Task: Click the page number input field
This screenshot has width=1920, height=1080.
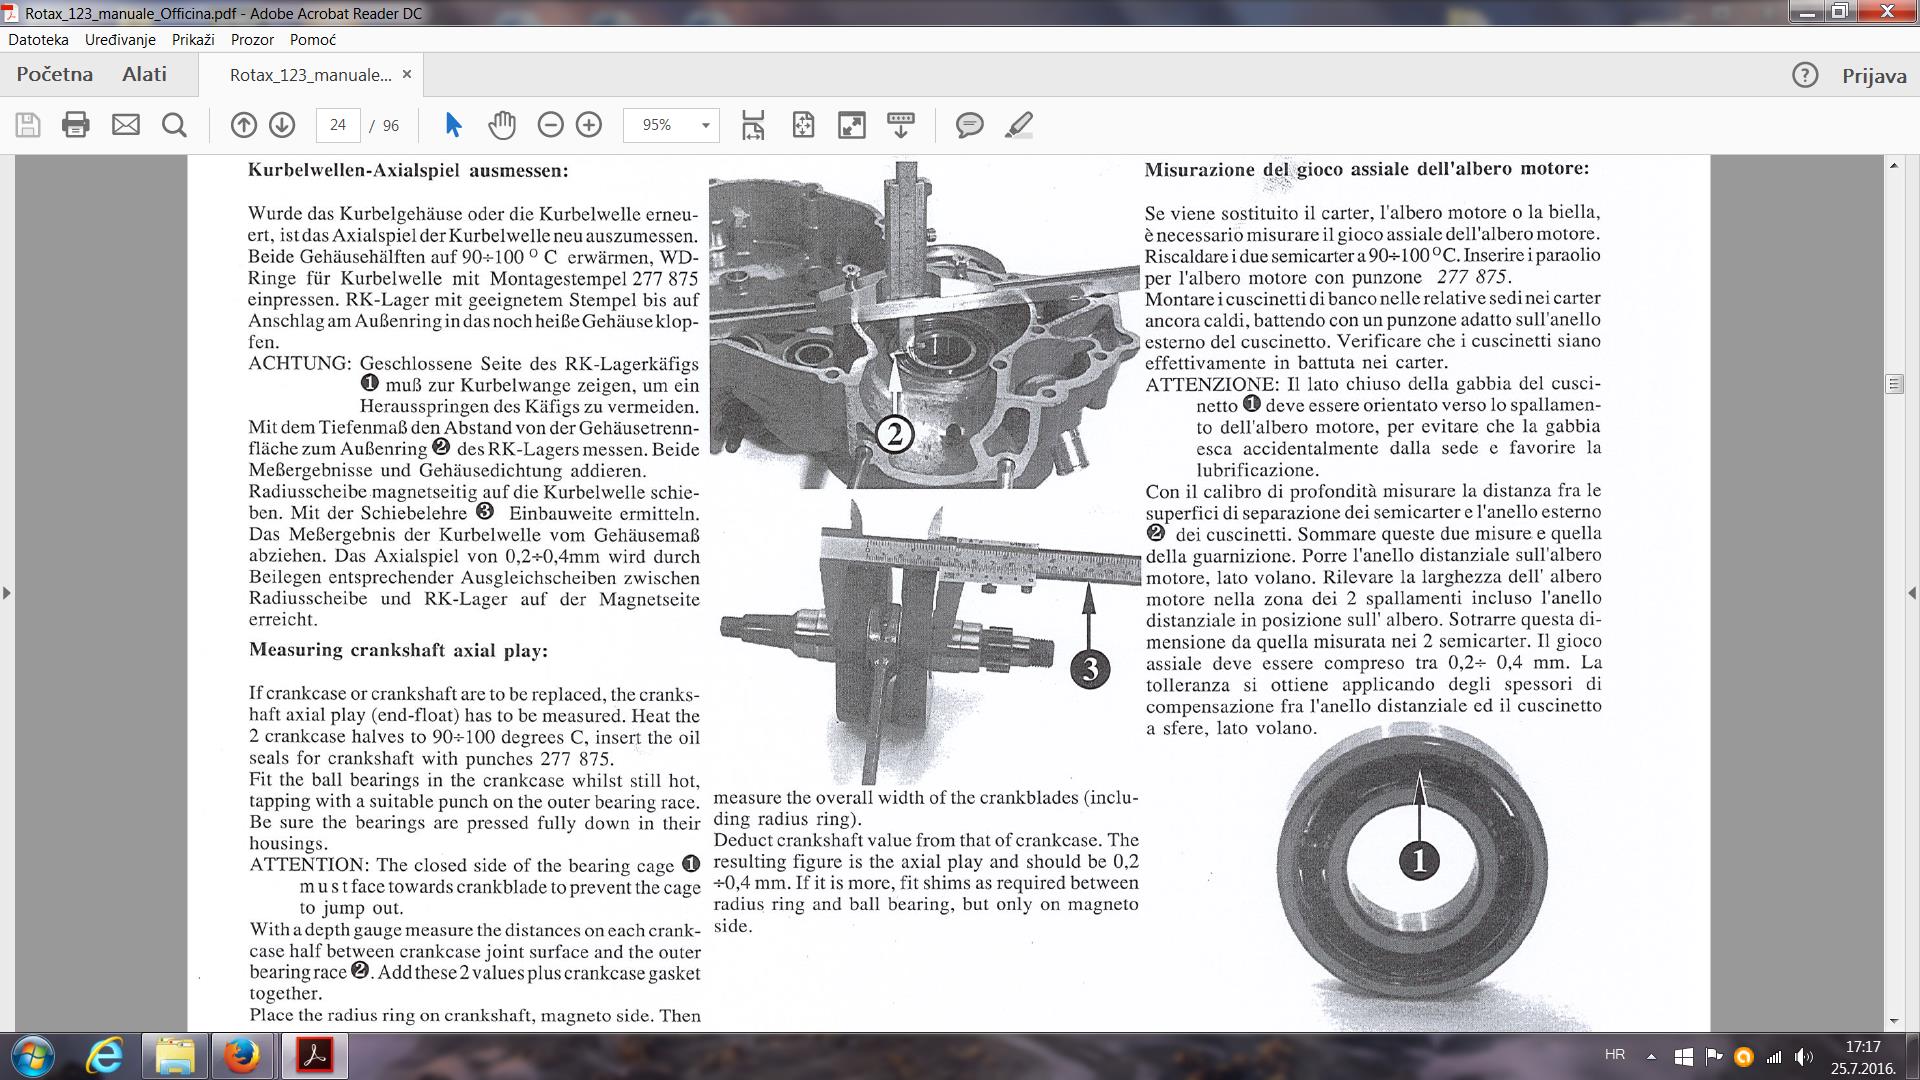Action: click(x=338, y=125)
